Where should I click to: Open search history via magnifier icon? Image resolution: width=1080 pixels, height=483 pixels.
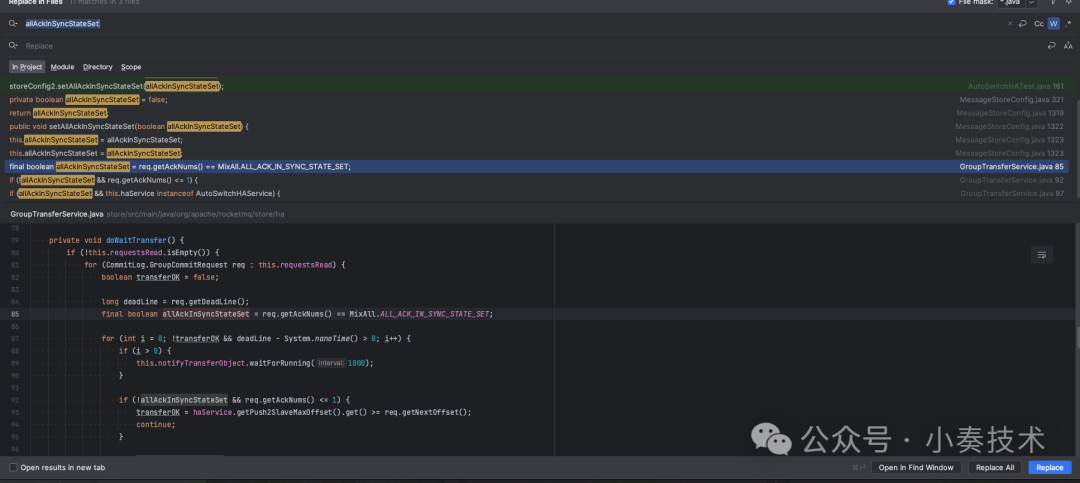pyautogui.click(x=12, y=23)
